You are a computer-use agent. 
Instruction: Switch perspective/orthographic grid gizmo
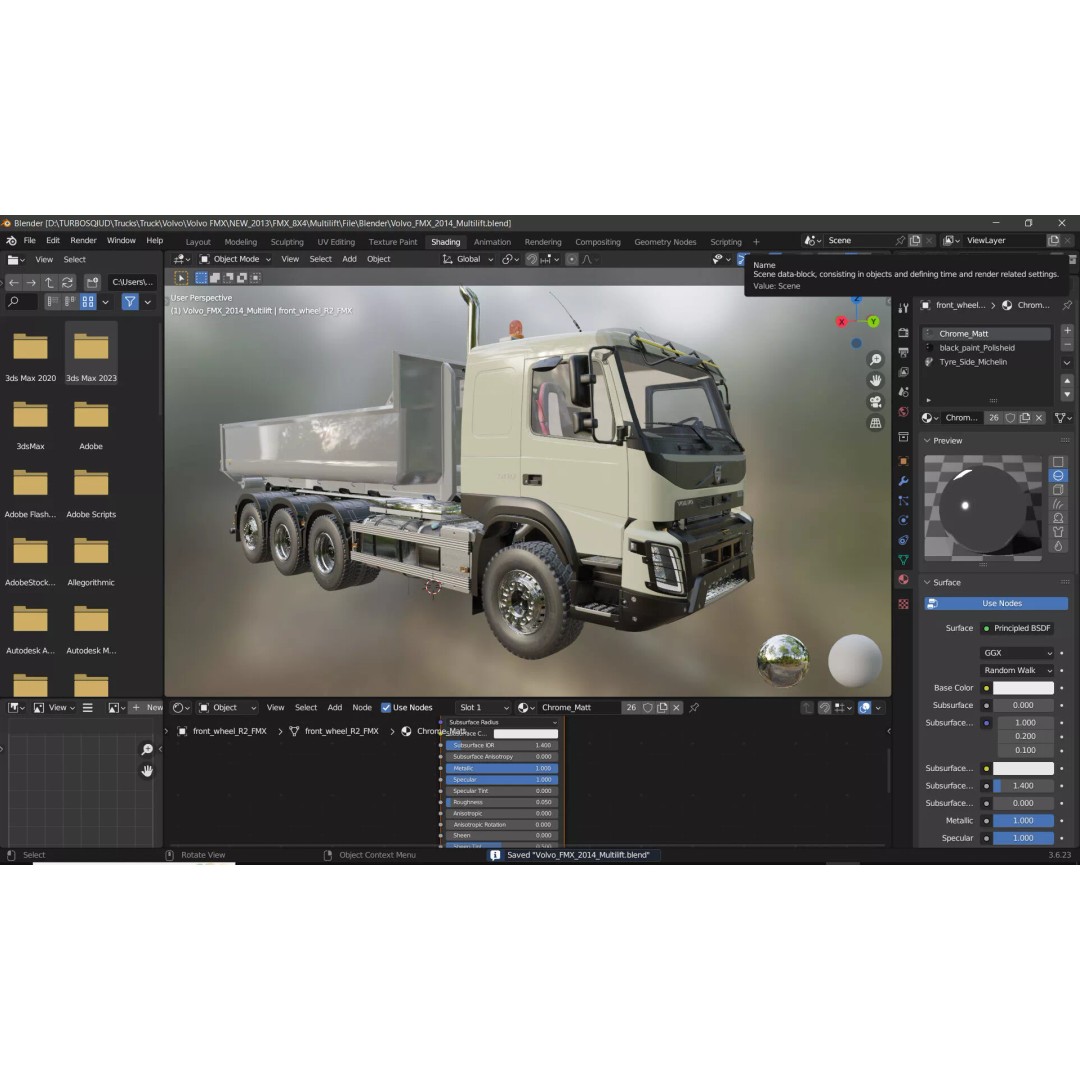tap(875, 423)
